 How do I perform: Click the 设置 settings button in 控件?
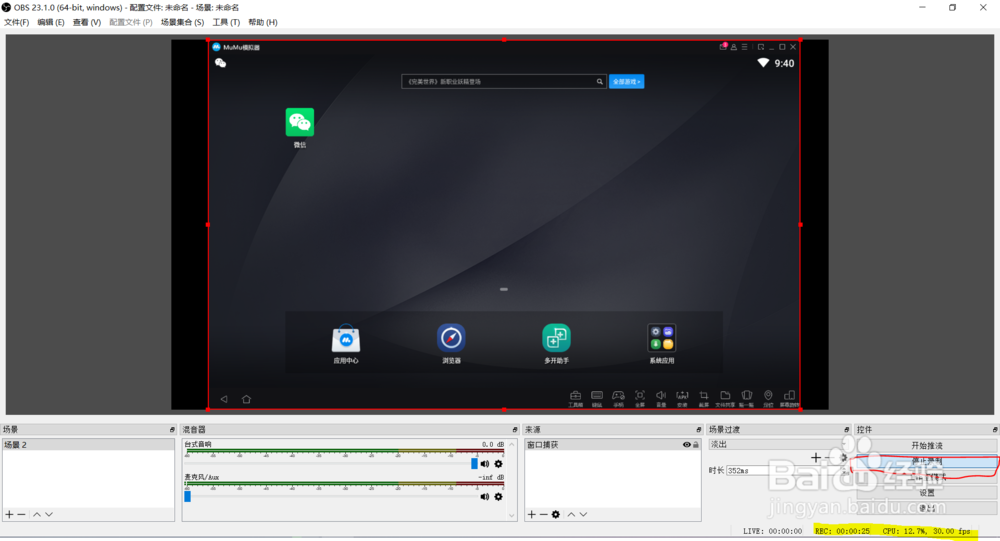point(927,493)
